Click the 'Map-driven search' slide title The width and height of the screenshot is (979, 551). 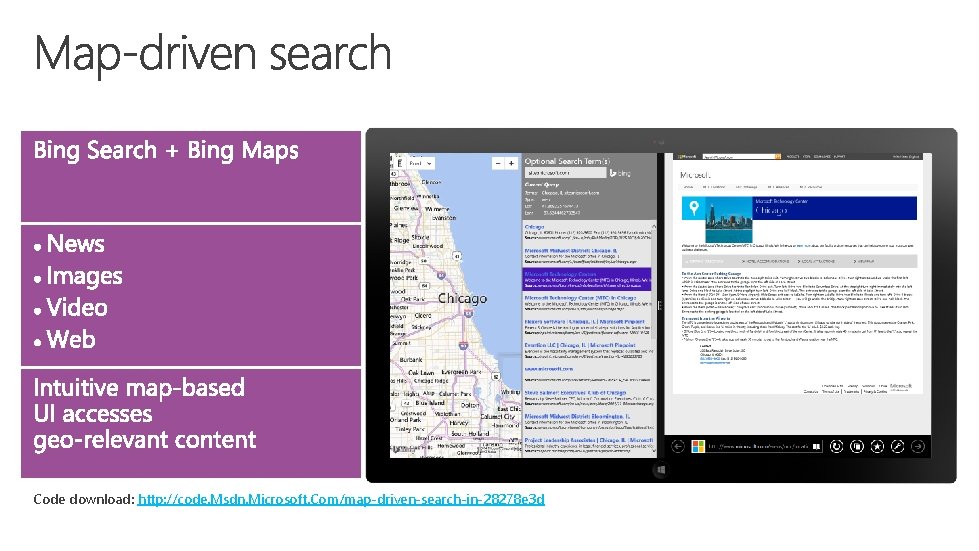pos(213,54)
